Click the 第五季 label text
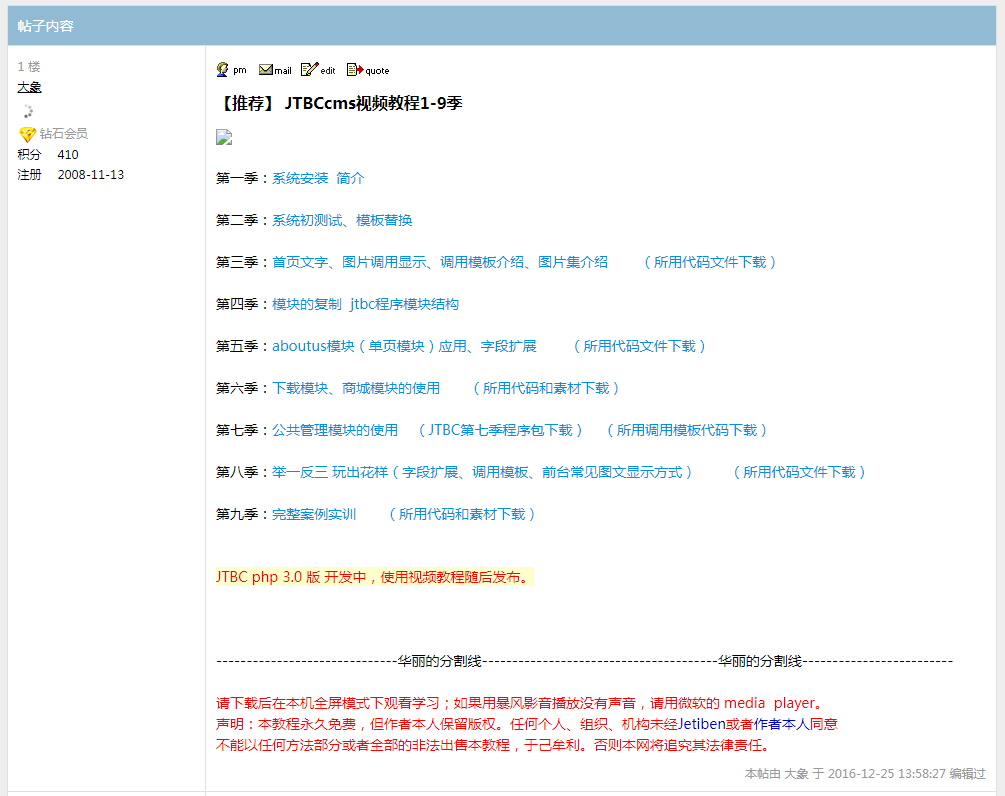 click(237, 346)
